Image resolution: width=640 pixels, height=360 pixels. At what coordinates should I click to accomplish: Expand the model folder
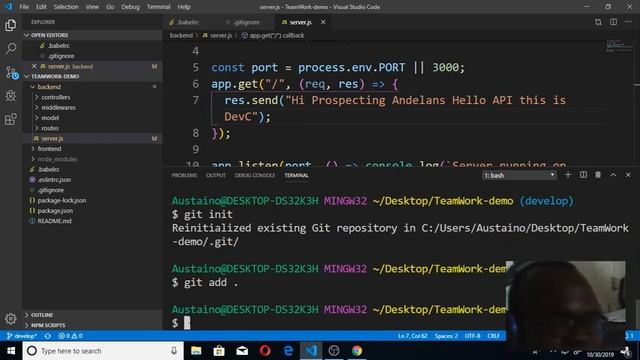[93, 118]
